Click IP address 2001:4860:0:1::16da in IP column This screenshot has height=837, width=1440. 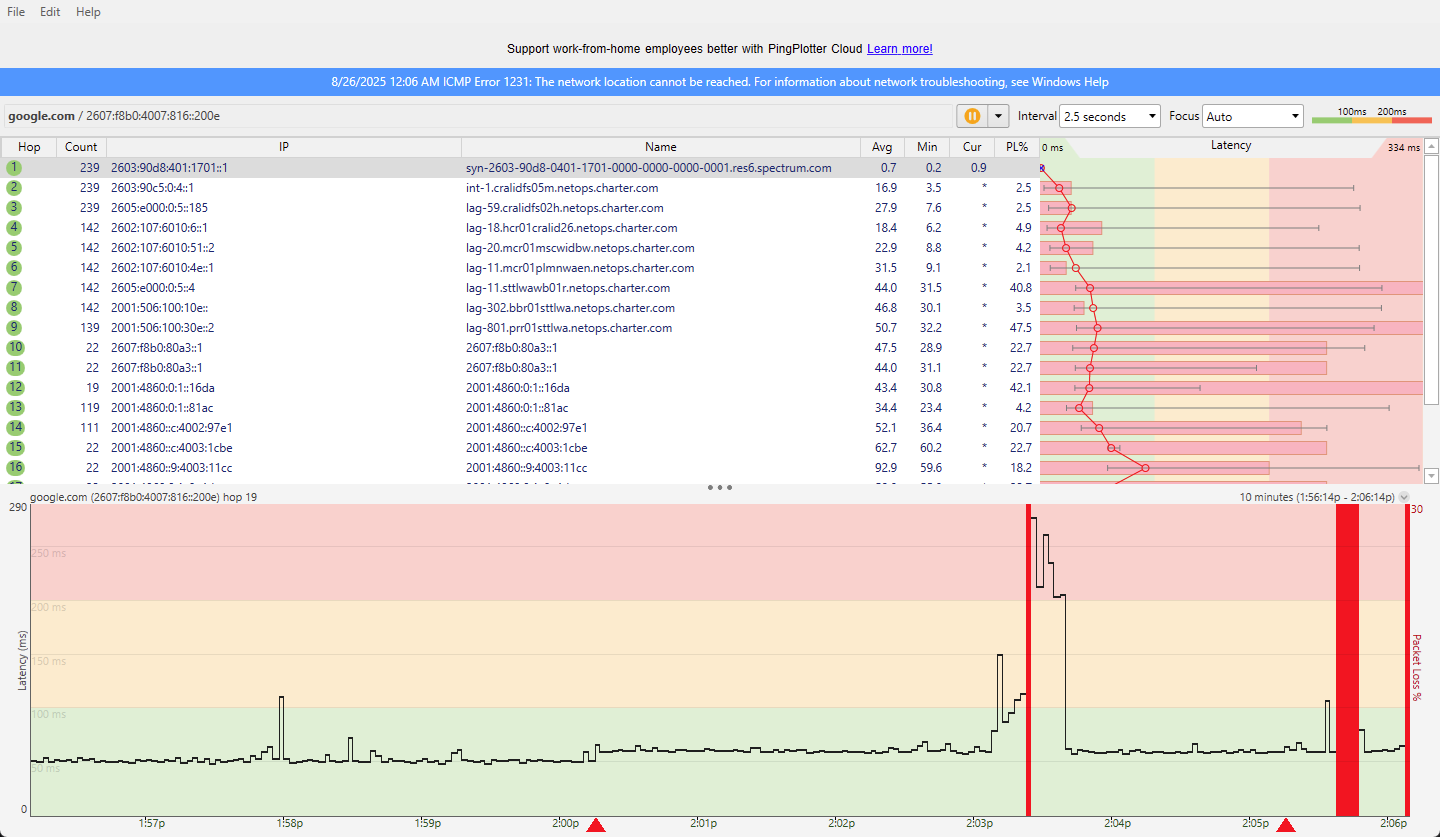click(162, 388)
